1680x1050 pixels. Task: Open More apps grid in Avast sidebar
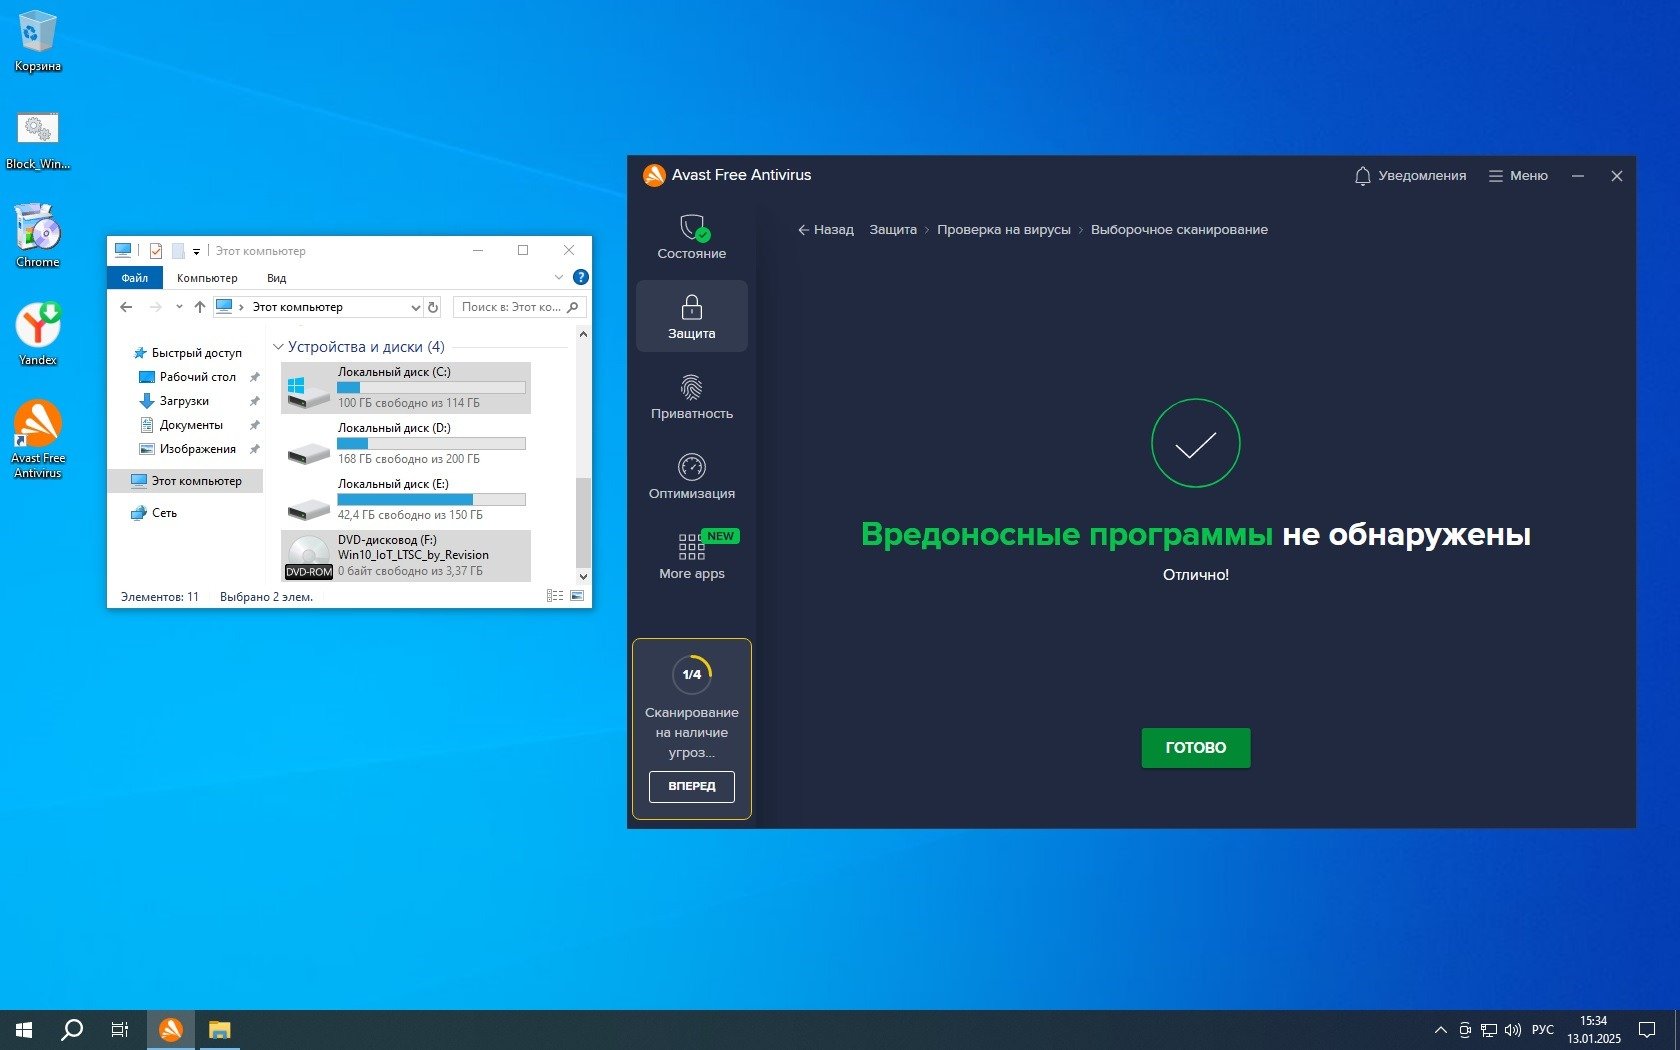point(691,556)
